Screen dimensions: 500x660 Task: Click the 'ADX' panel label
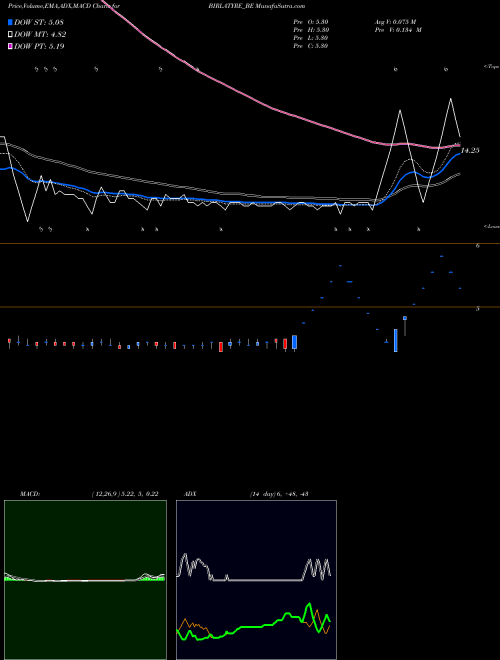pyautogui.click(x=190, y=494)
